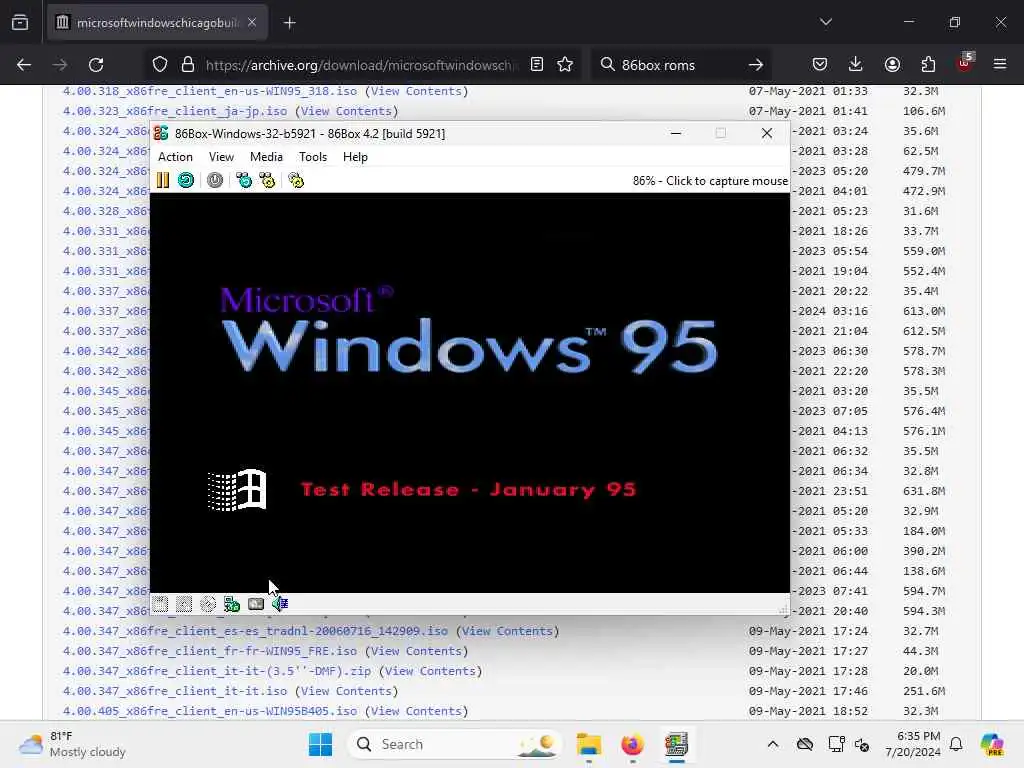Open the Windows Start menu
The image size is (1024, 768).
[320, 744]
